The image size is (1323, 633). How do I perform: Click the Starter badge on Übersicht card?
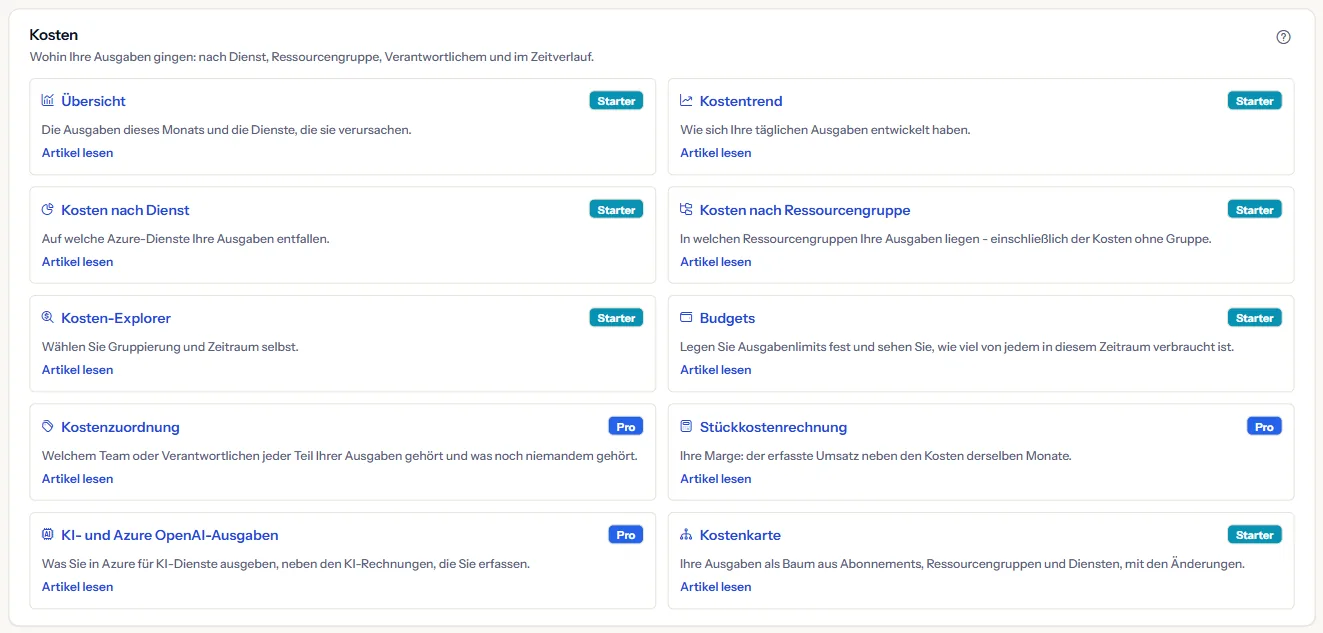click(616, 101)
